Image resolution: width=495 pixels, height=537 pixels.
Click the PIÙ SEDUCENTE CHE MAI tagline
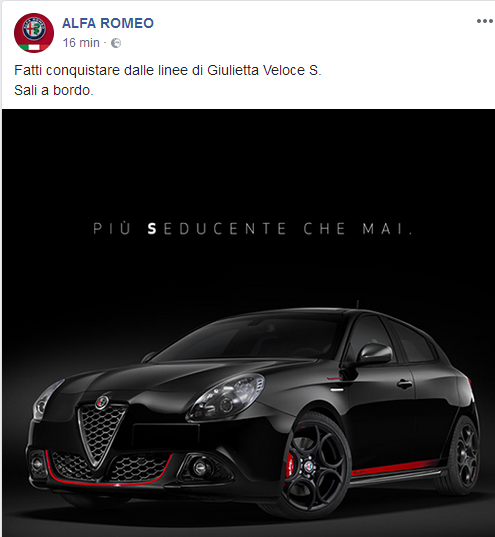coord(253,229)
